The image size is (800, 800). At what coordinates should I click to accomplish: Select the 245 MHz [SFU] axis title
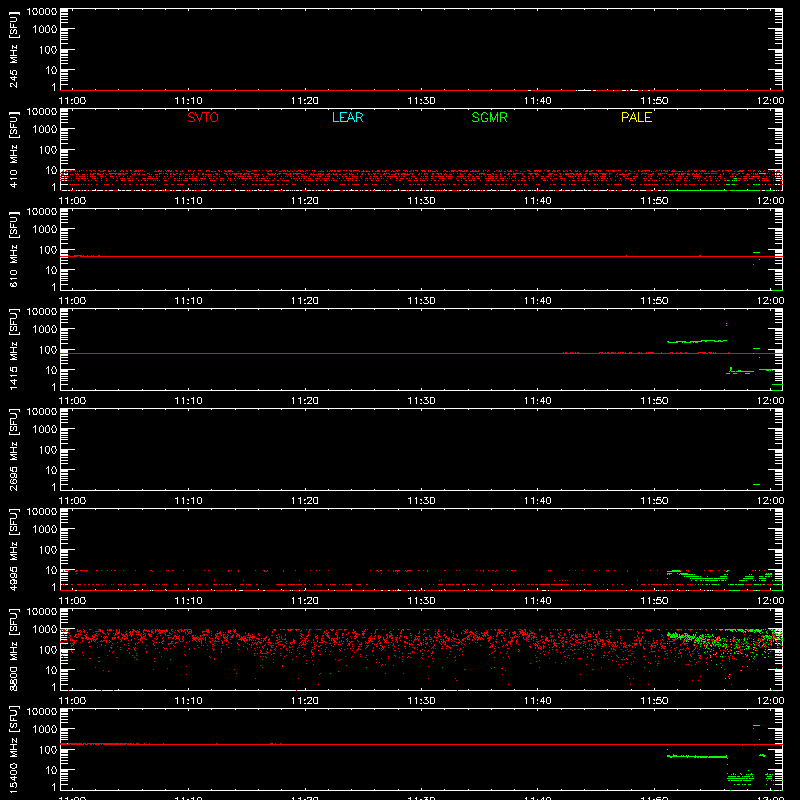(x=13, y=49)
